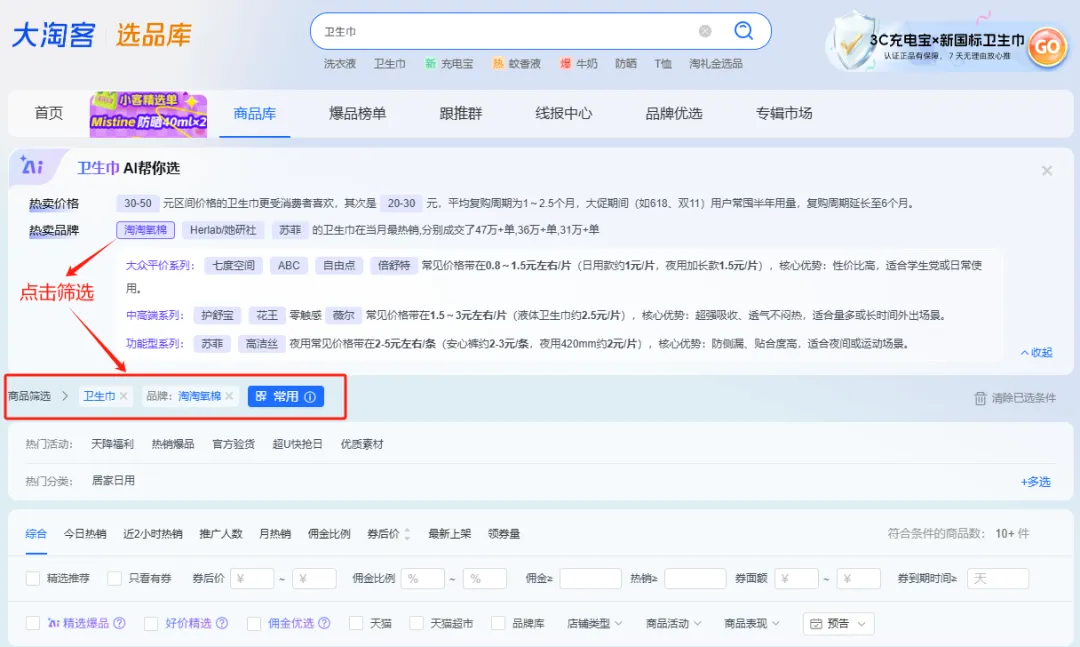Toggle sort arrows beside 券后价

click(x=407, y=534)
